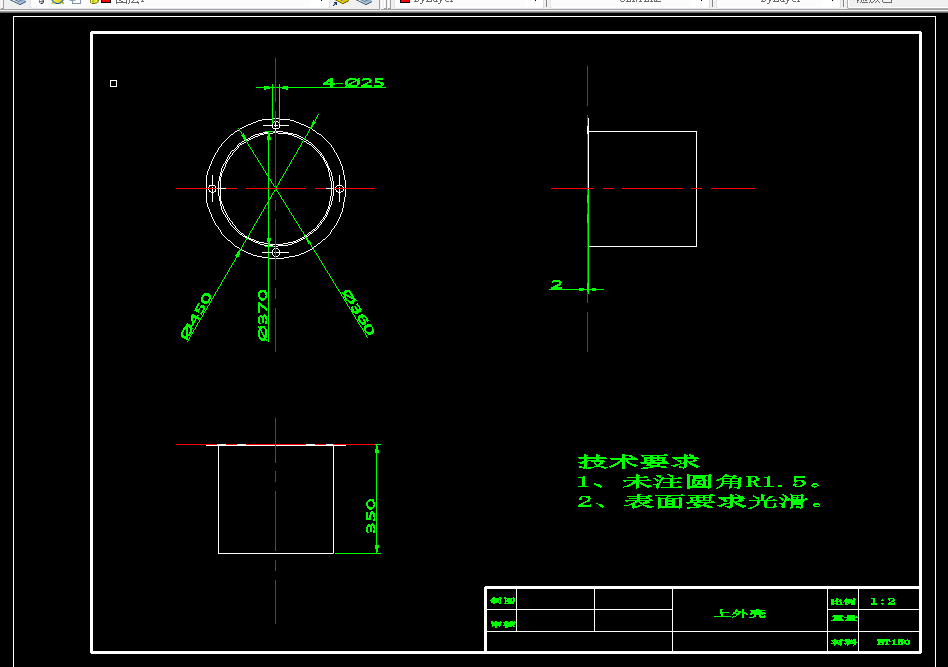Select the Ø370 diameter dimension text
The height and width of the screenshot is (667, 948).
point(262,315)
